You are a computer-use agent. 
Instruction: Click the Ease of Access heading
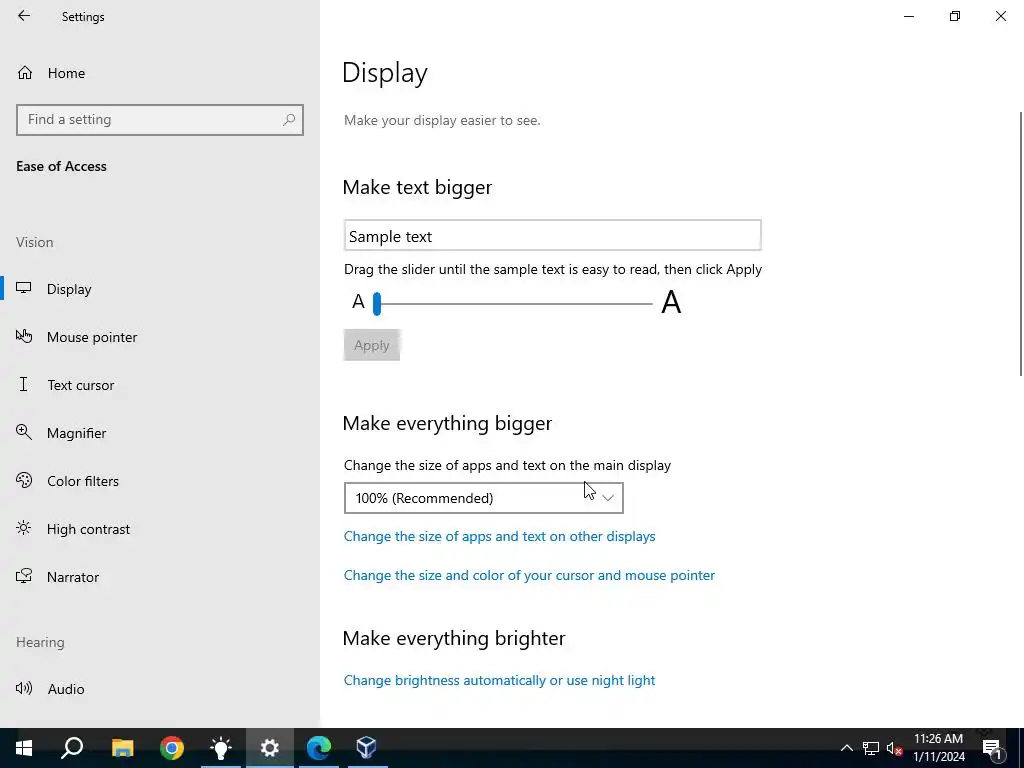(x=61, y=167)
